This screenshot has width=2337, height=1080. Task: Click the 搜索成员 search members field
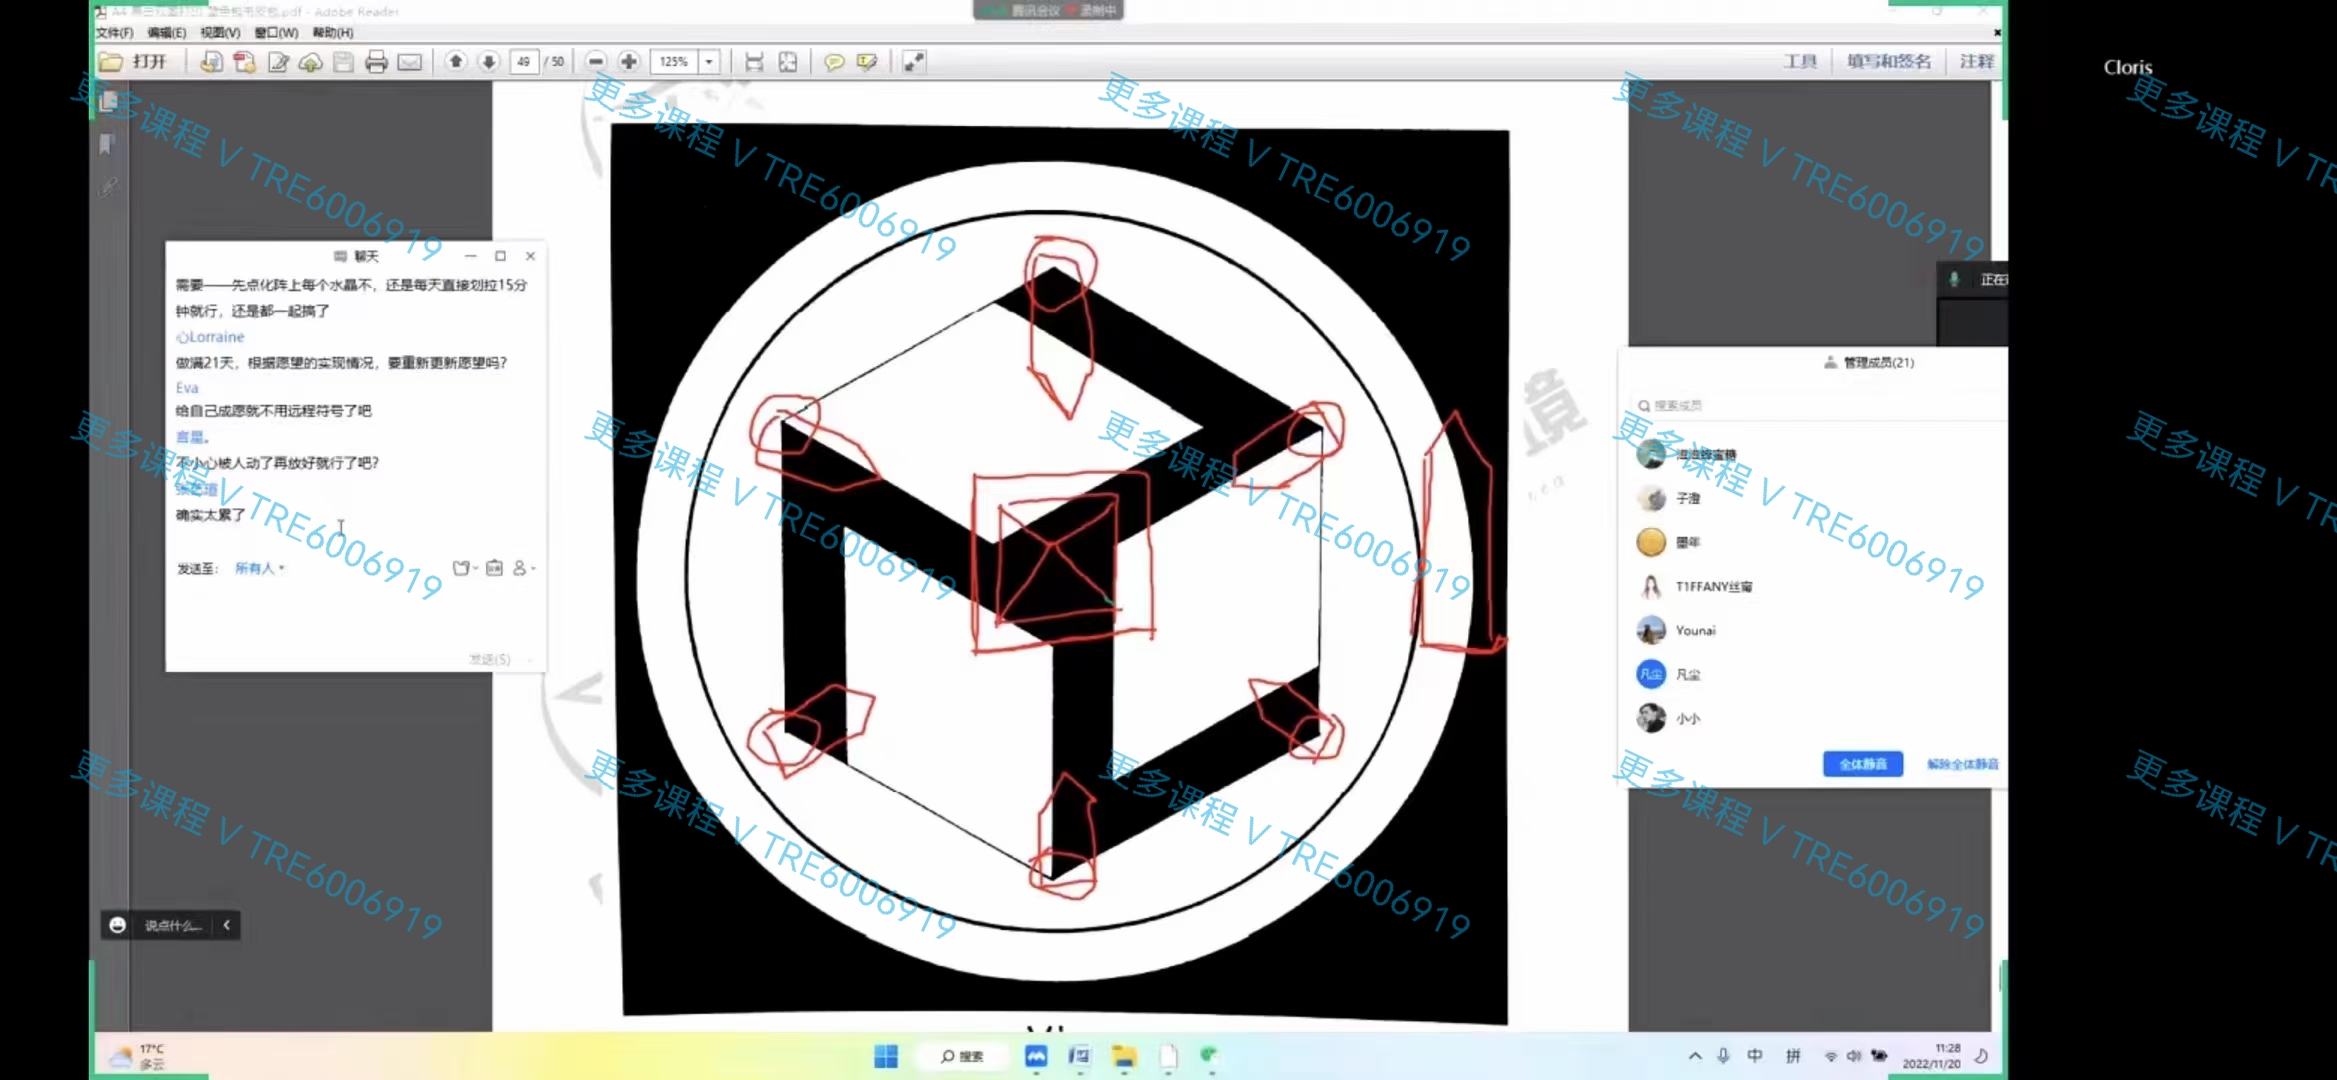coord(1815,405)
